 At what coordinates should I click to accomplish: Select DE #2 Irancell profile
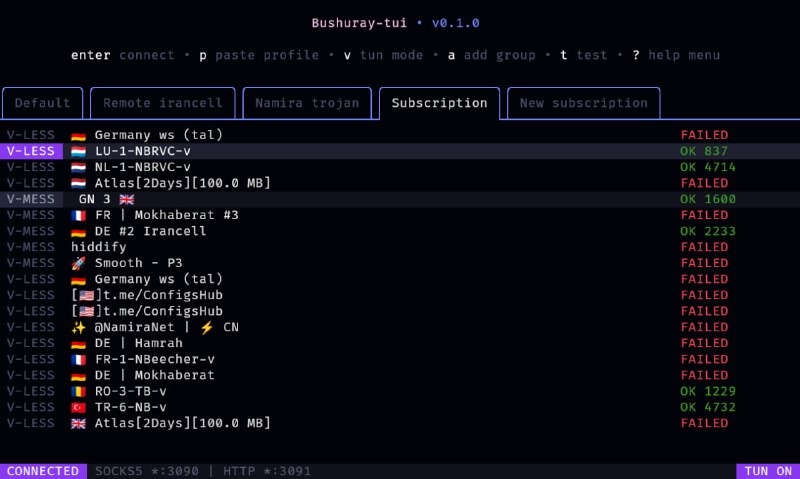pyautogui.click(x=400, y=231)
